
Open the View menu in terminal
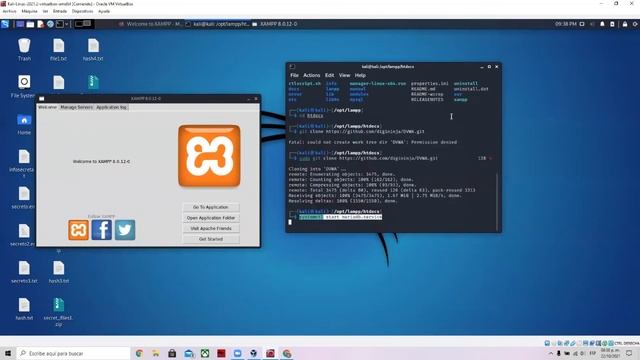[x=344, y=76]
